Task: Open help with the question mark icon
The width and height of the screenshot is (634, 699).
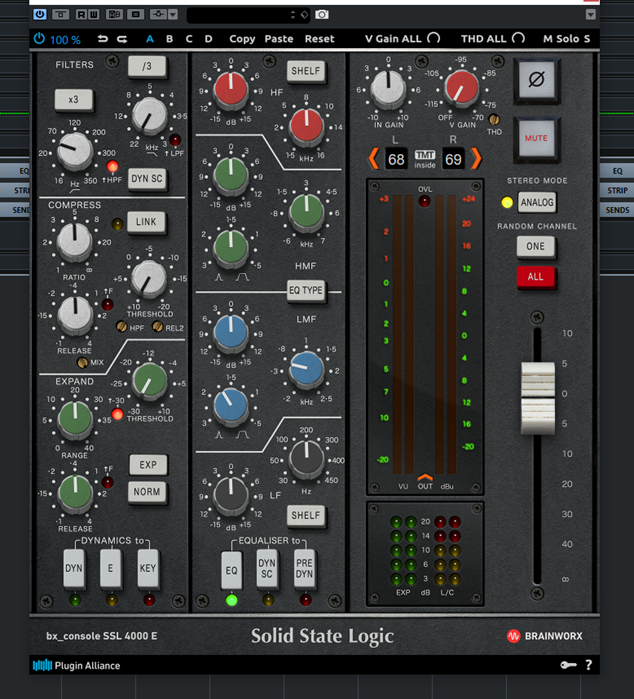Action: [588, 665]
